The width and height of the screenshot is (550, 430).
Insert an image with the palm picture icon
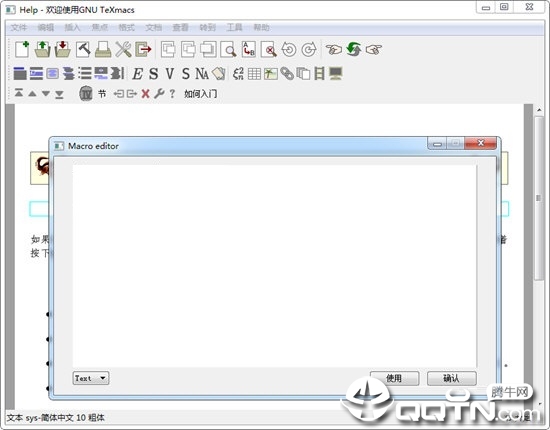[x=271, y=74]
